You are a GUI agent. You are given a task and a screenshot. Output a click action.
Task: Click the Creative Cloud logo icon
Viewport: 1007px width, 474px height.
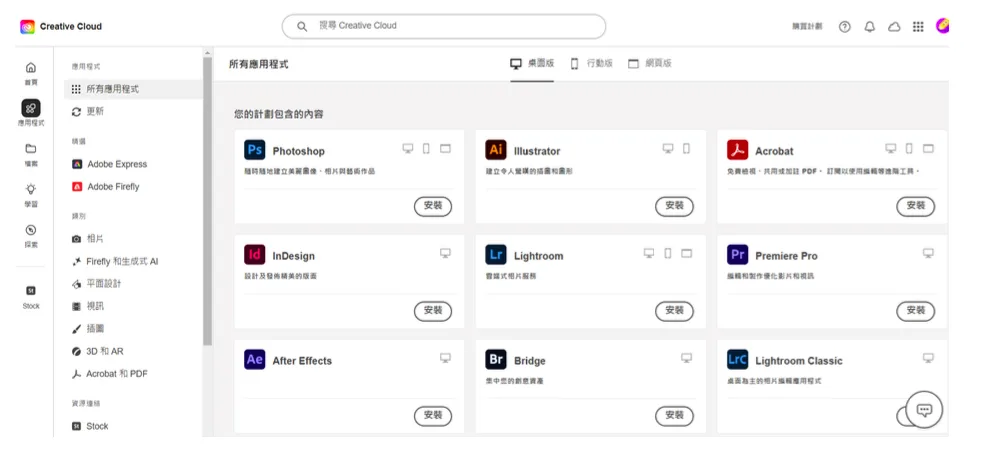[27, 26]
